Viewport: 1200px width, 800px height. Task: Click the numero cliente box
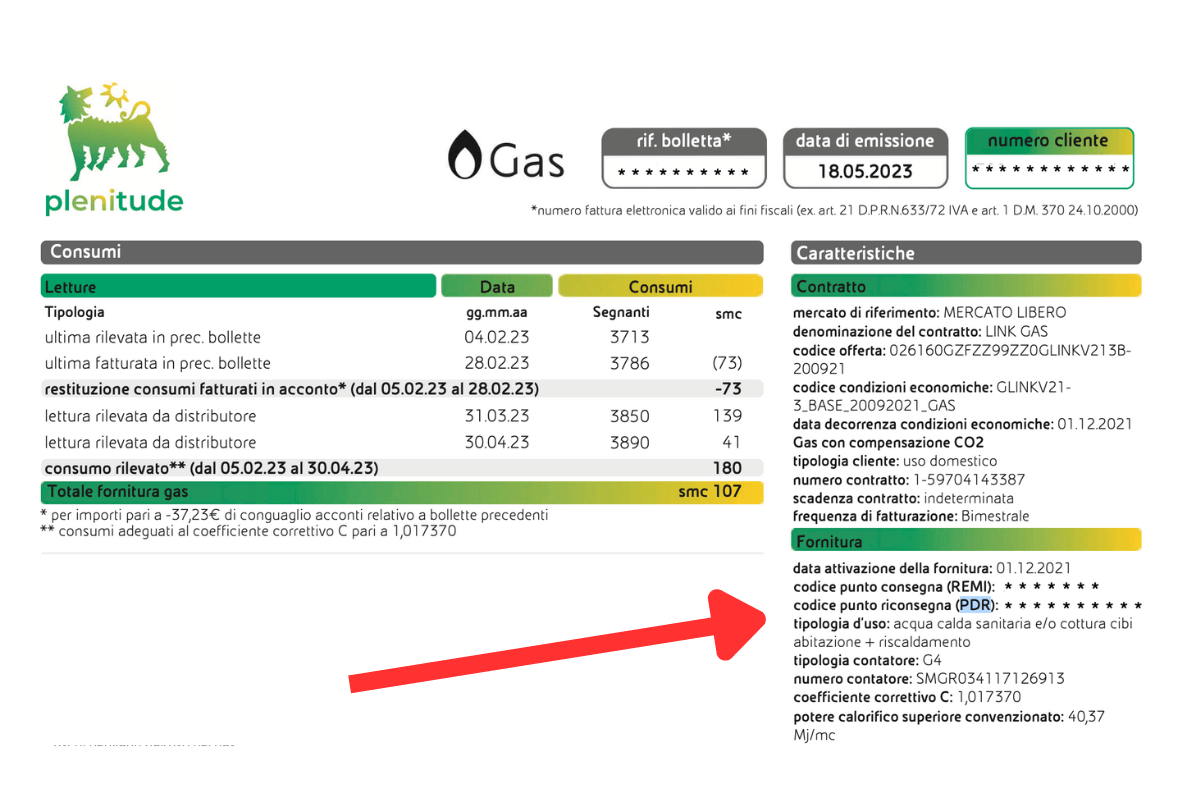point(1049,158)
